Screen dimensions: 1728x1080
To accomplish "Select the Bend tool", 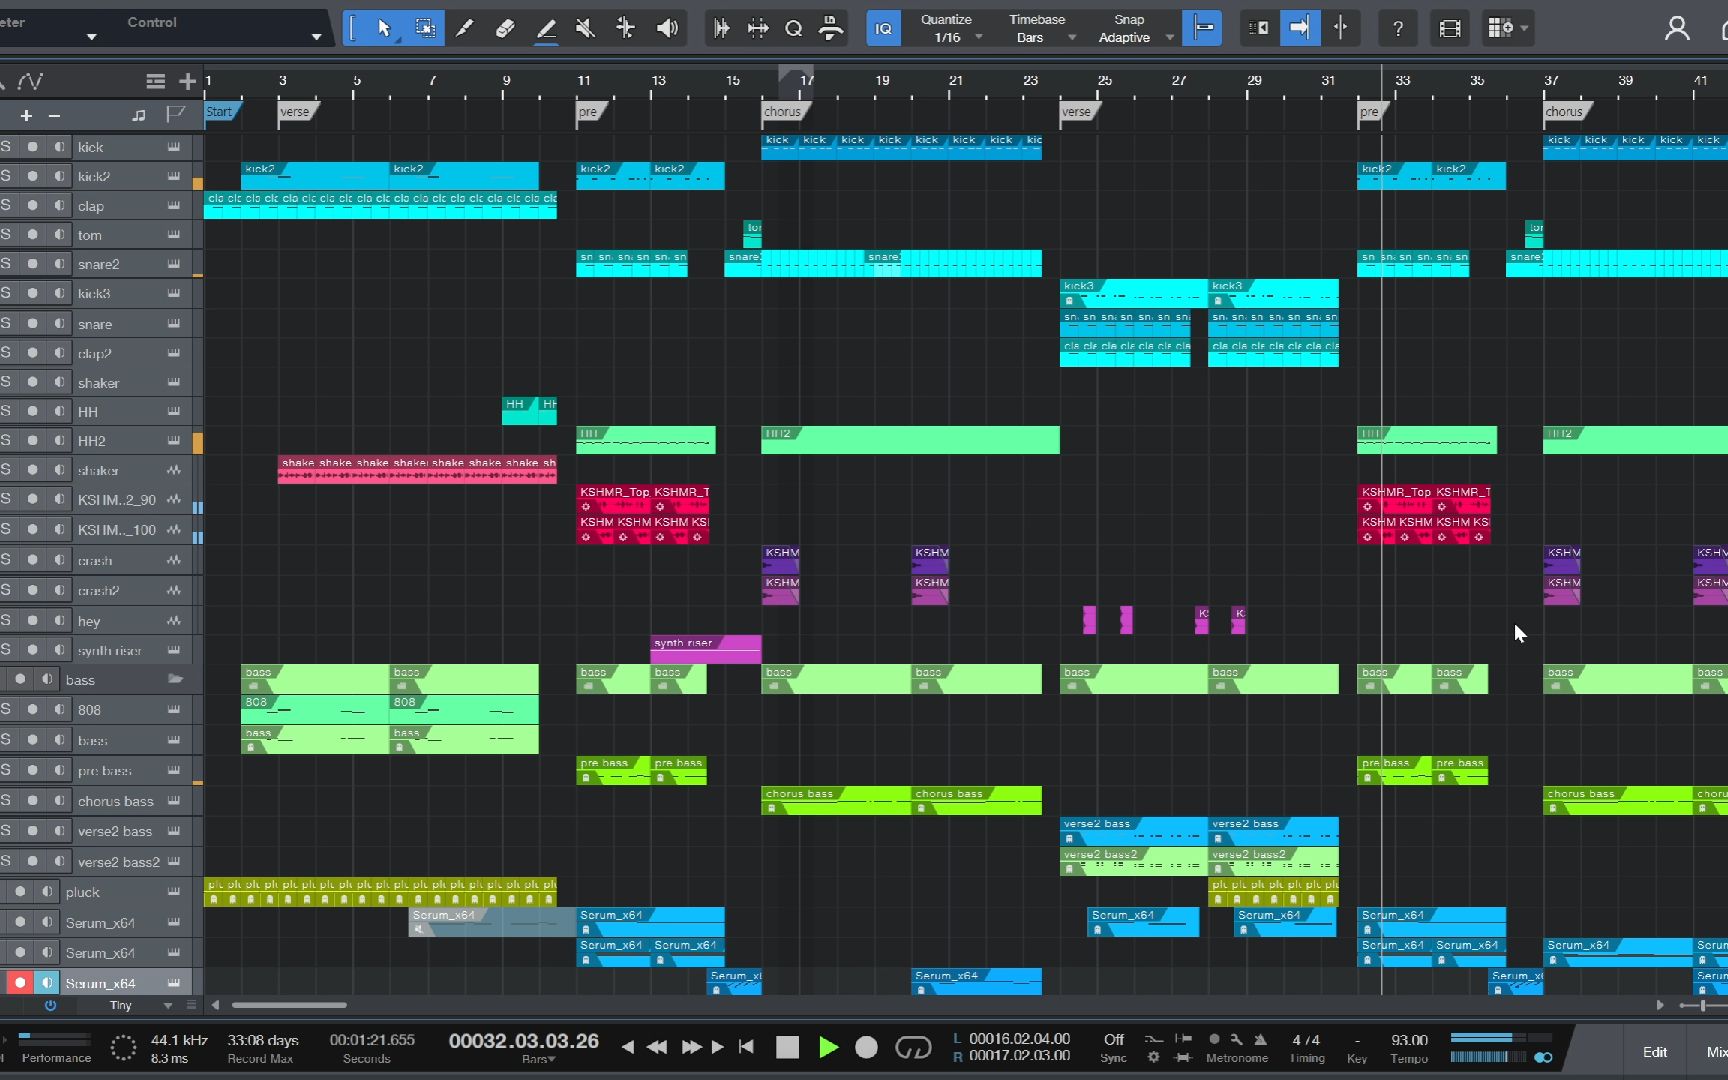I will (x=626, y=28).
